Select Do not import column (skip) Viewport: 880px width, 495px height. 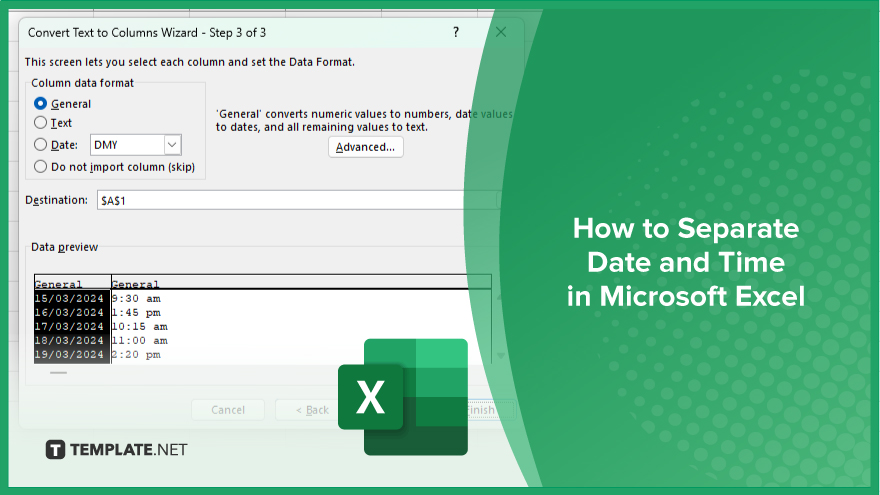[40, 167]
